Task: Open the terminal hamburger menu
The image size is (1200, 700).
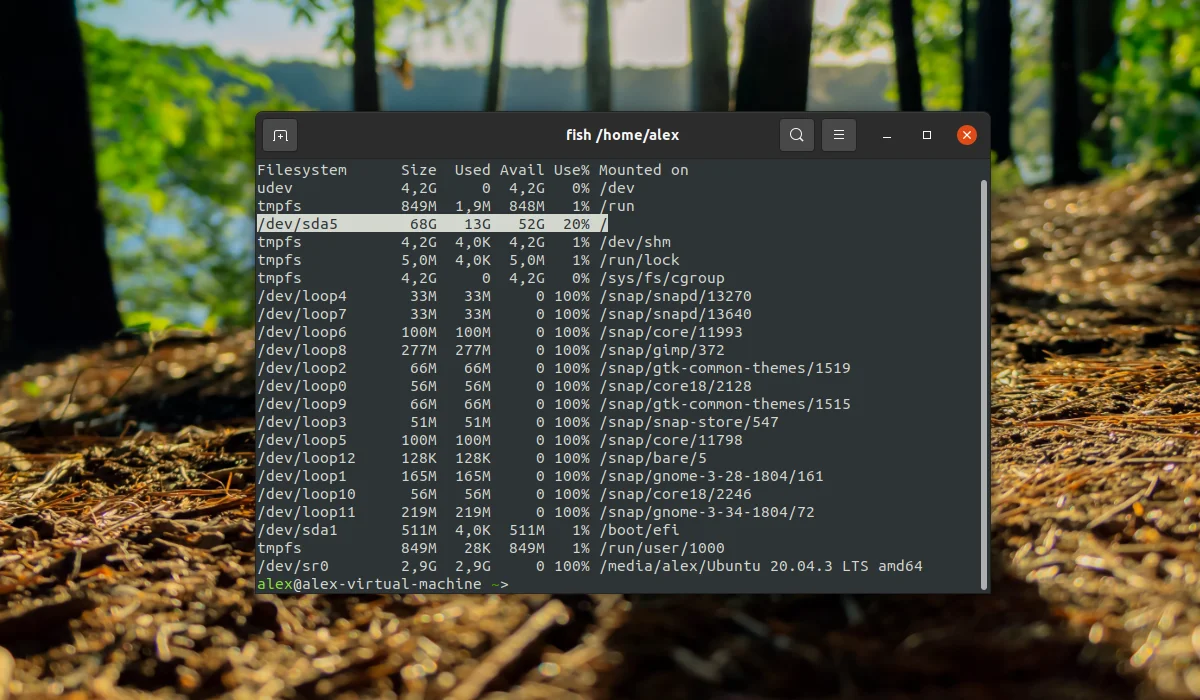Action: pyautogui.click(x=839, y=135)
